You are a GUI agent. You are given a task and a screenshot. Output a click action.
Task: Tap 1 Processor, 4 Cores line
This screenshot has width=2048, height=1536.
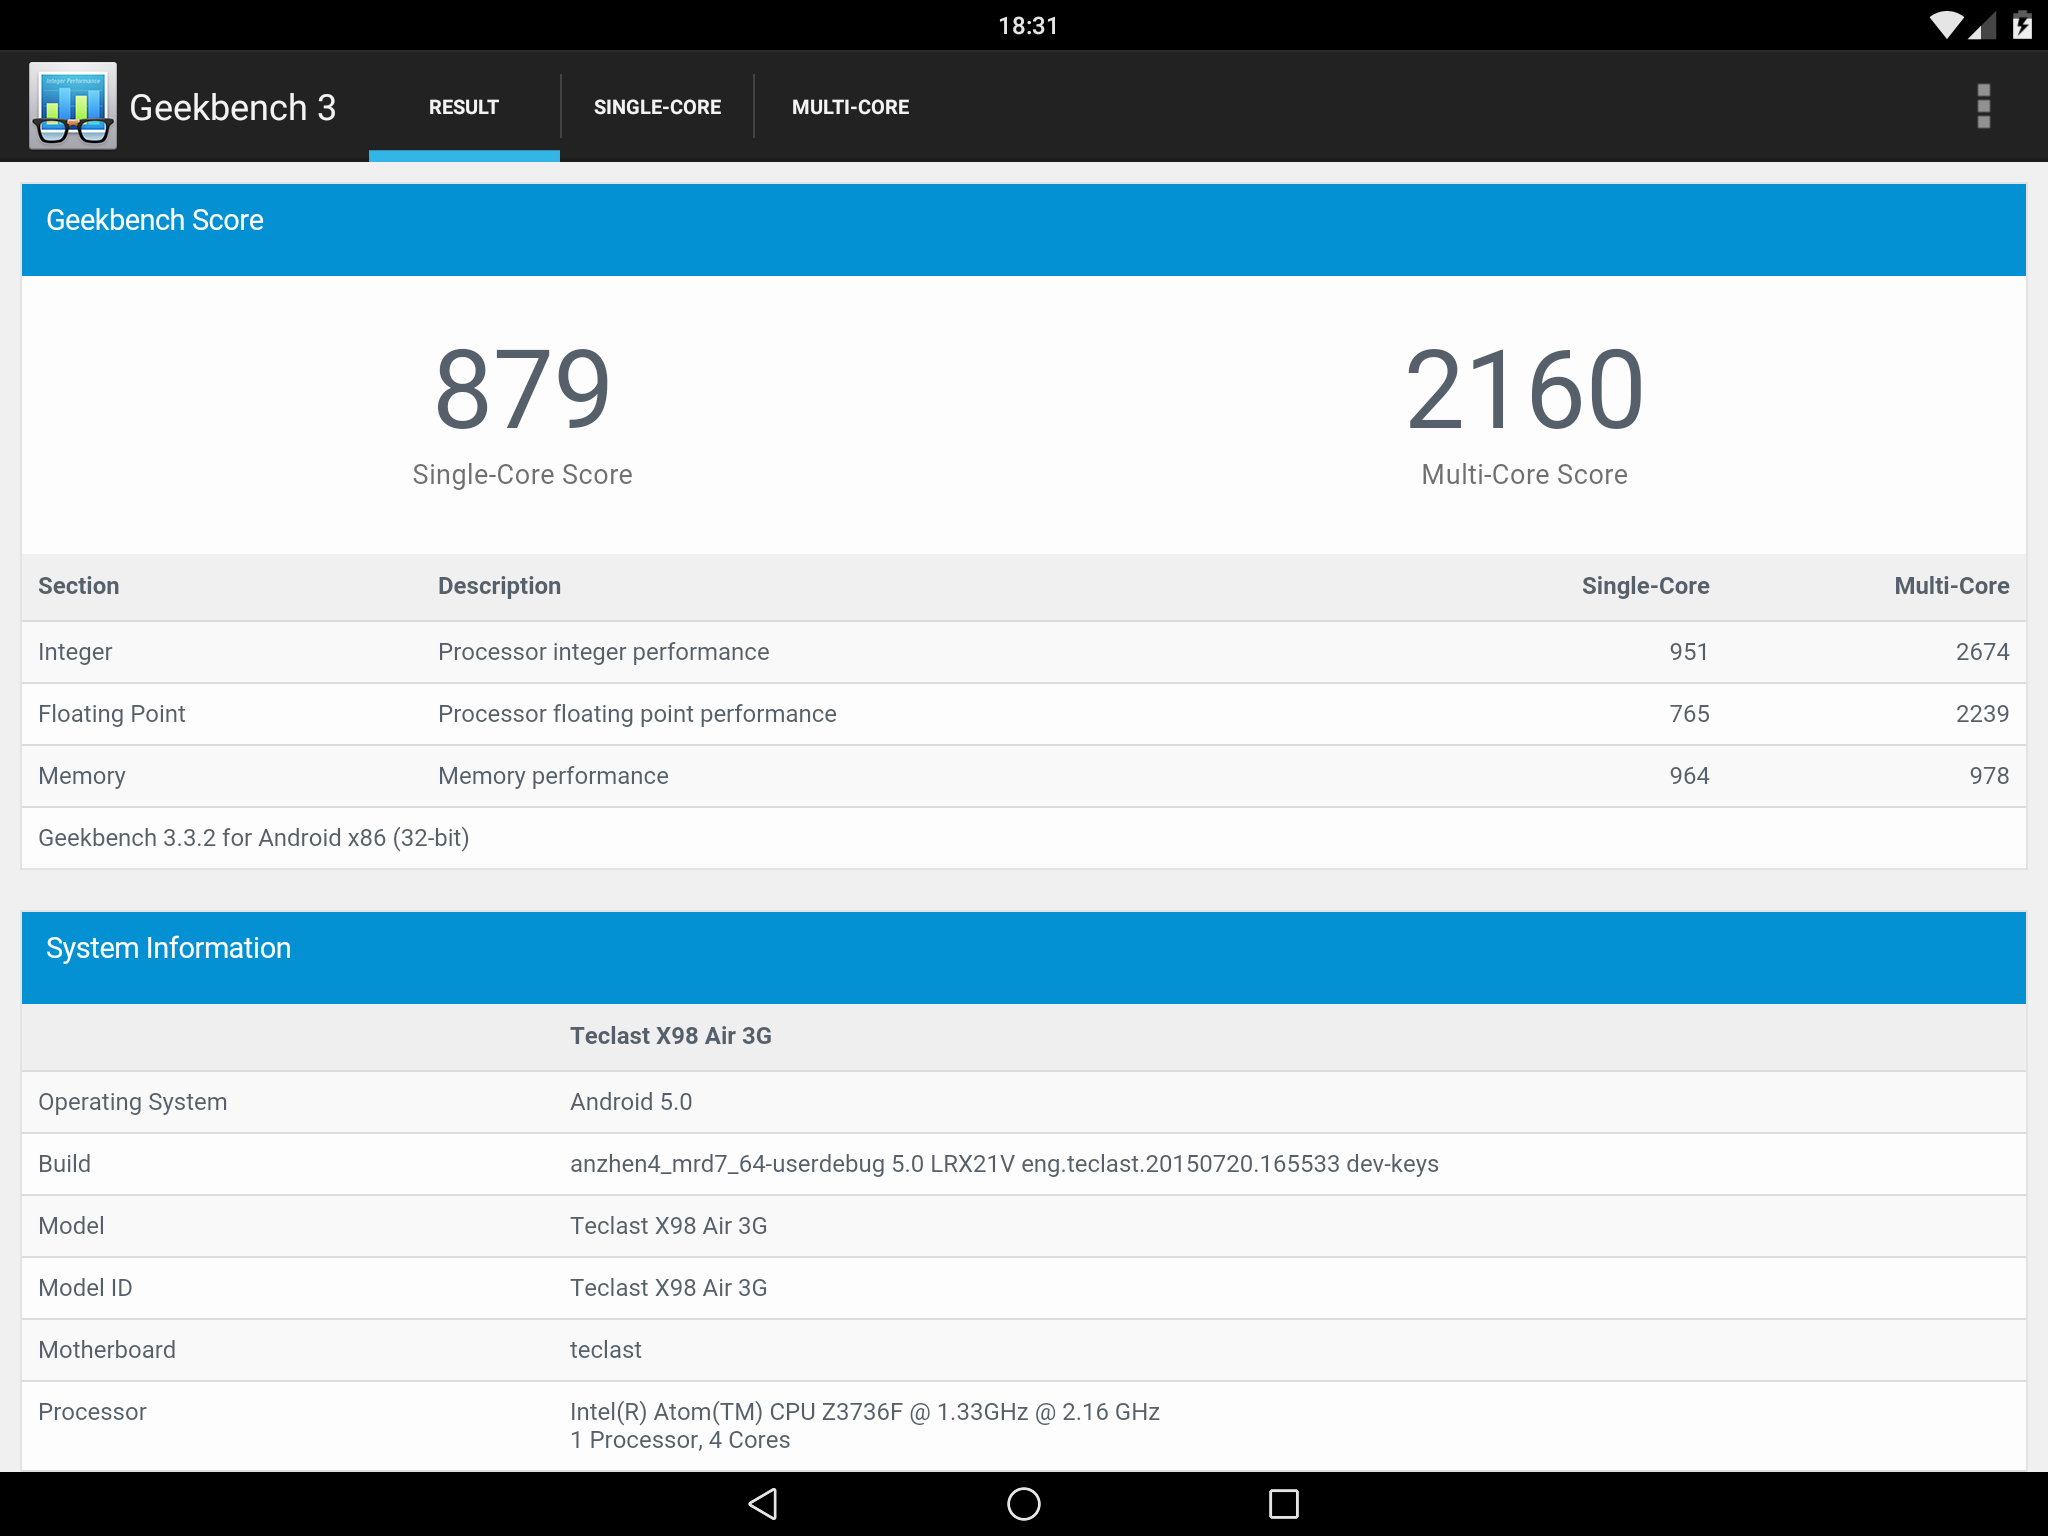680,1440
